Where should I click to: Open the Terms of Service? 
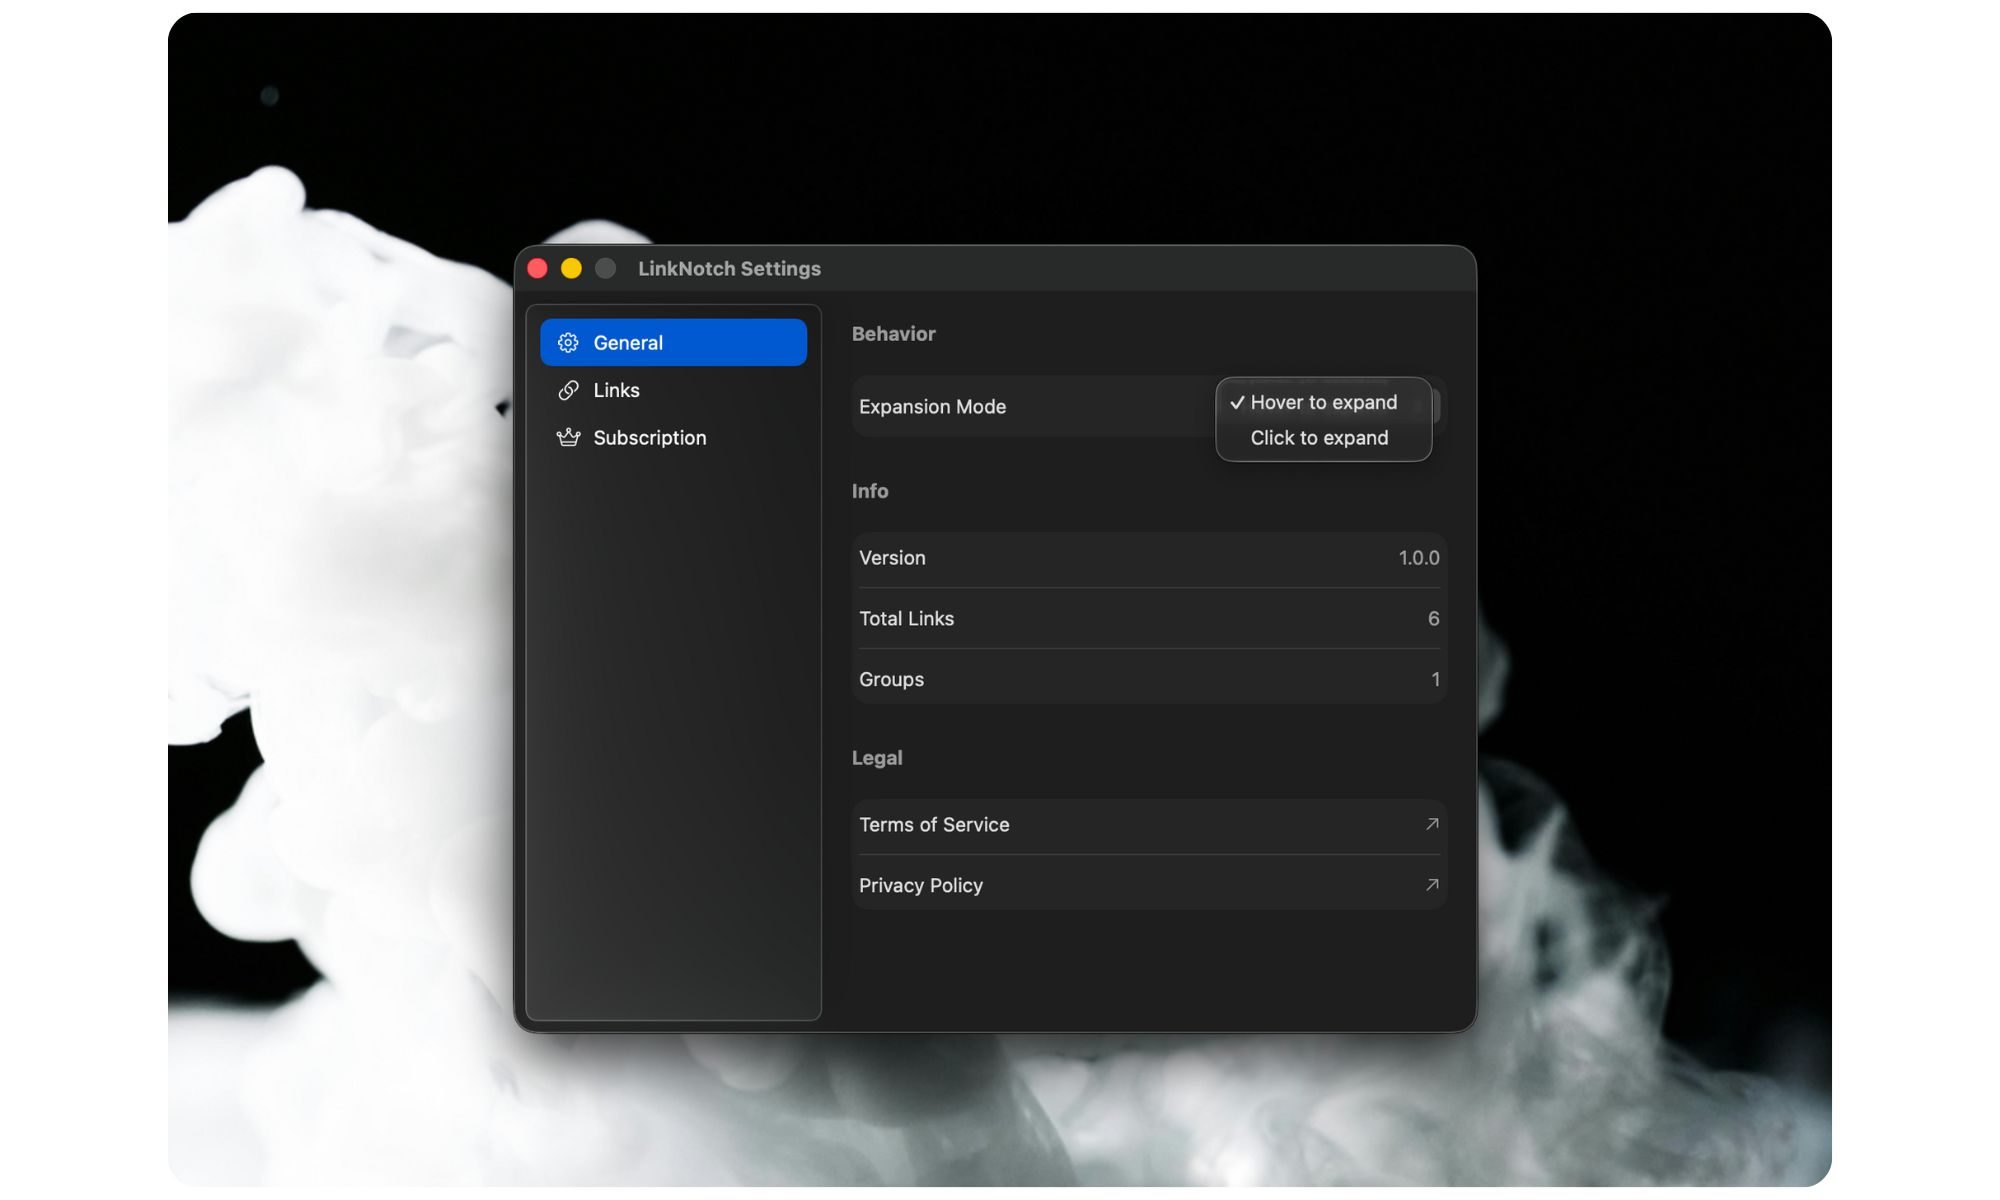934,825
